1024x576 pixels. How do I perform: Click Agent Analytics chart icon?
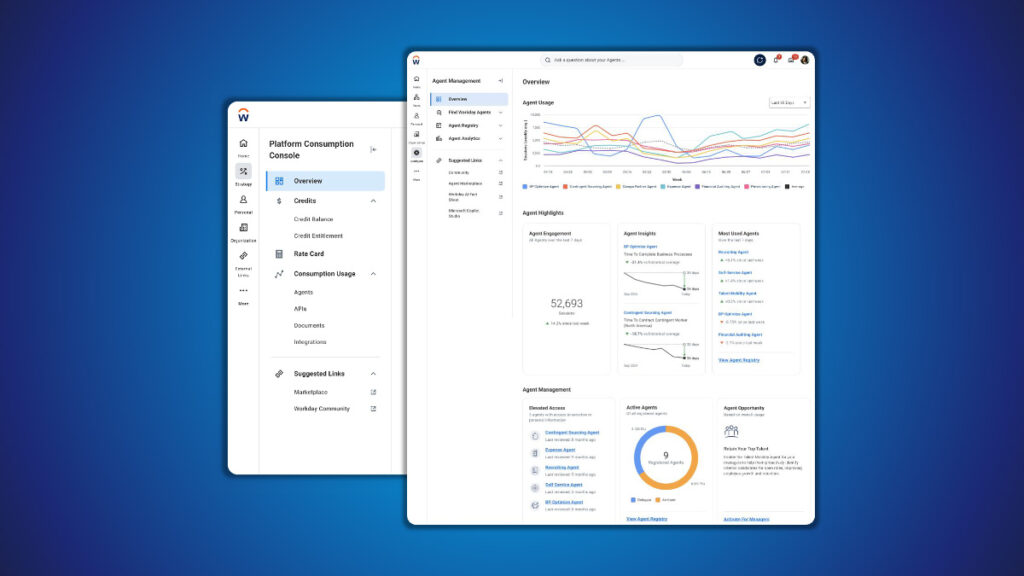click(439, 138)
